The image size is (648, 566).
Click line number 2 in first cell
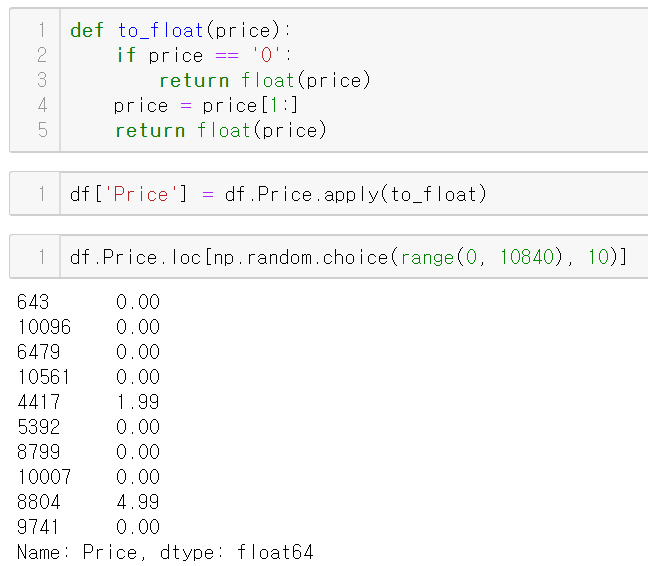42,55
